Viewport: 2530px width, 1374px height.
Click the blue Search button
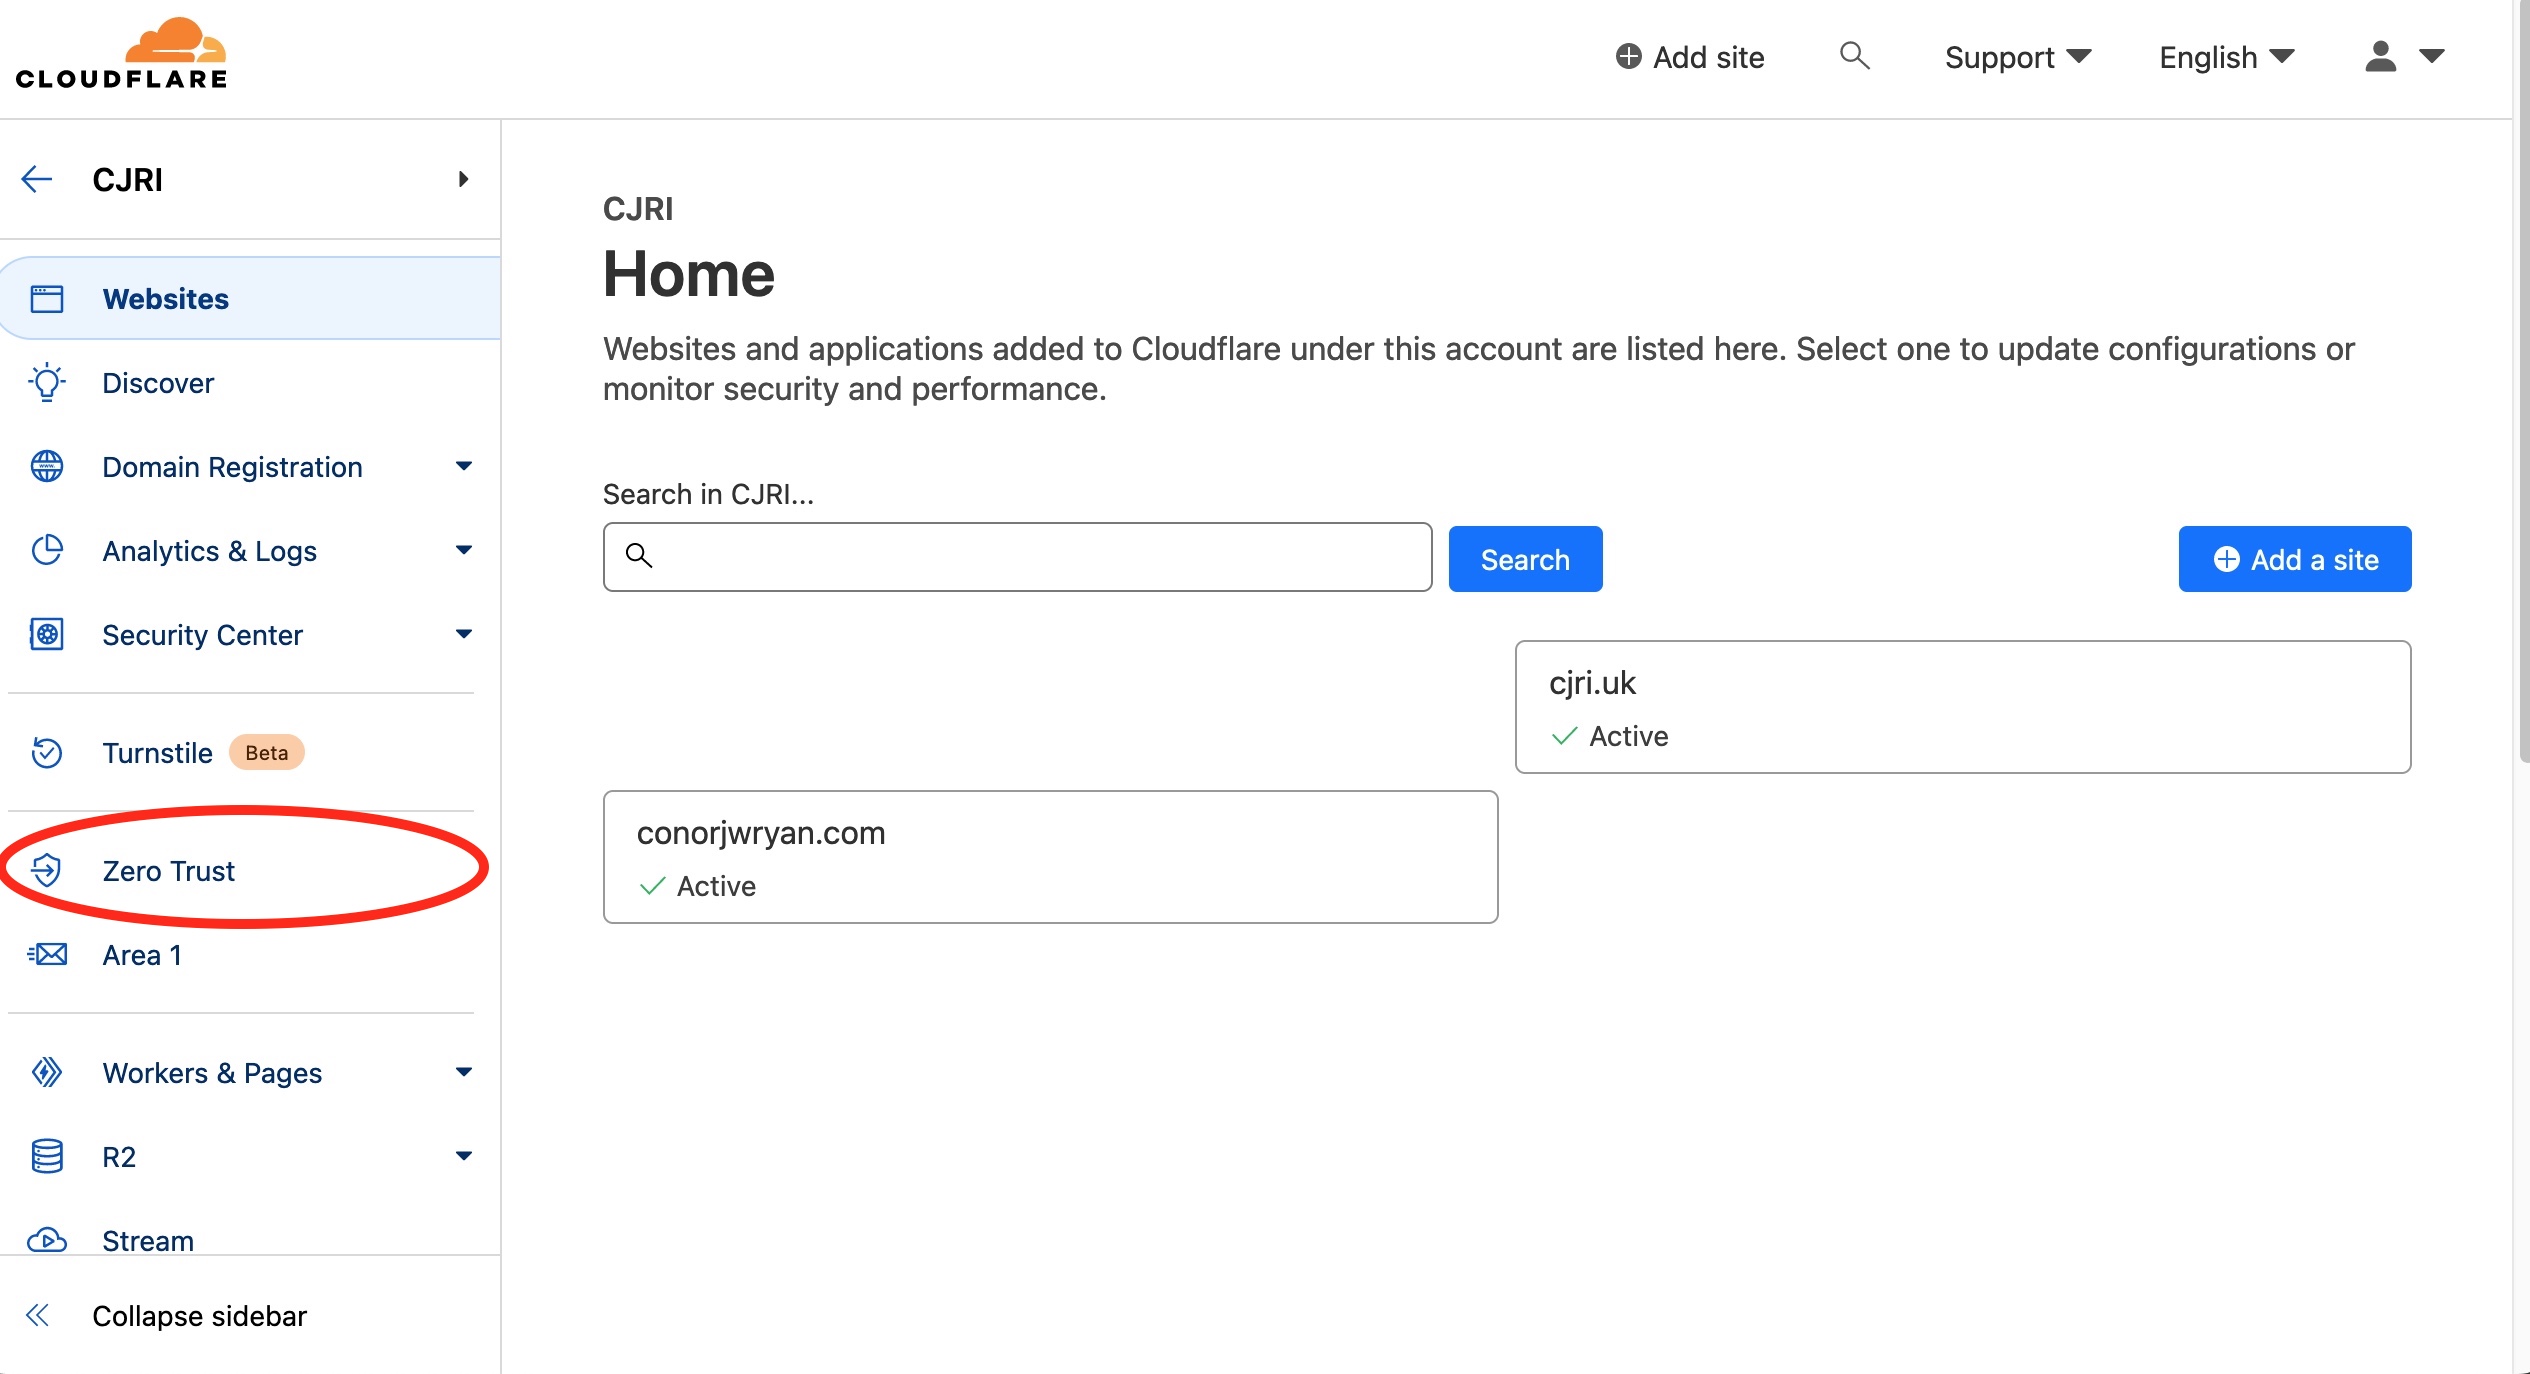coord(1525,559)
